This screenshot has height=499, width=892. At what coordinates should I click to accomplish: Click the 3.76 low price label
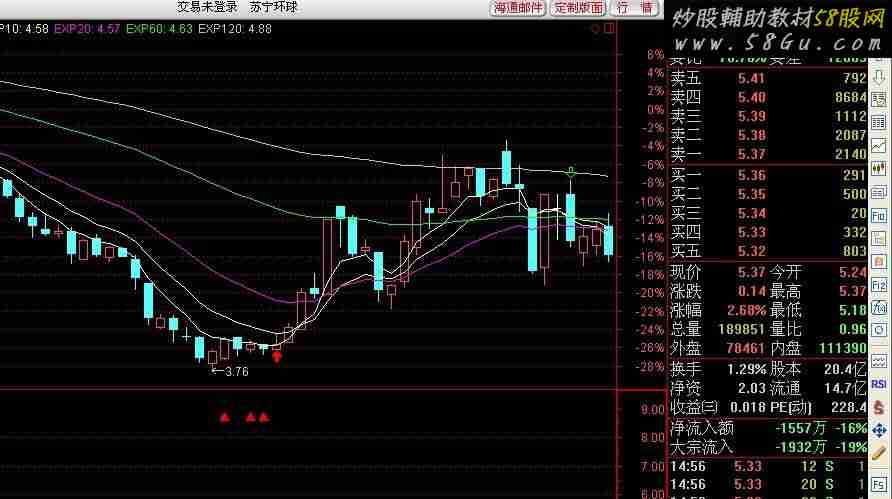pos(237,372)
